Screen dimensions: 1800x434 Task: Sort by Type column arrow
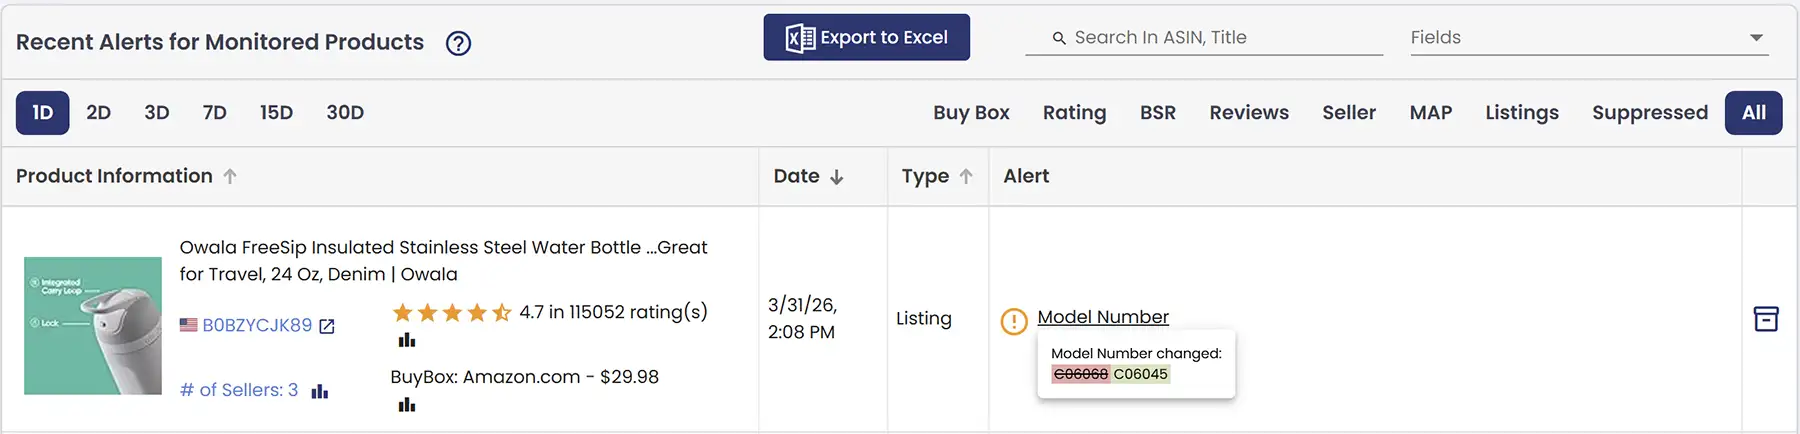(x=966, y=176)
